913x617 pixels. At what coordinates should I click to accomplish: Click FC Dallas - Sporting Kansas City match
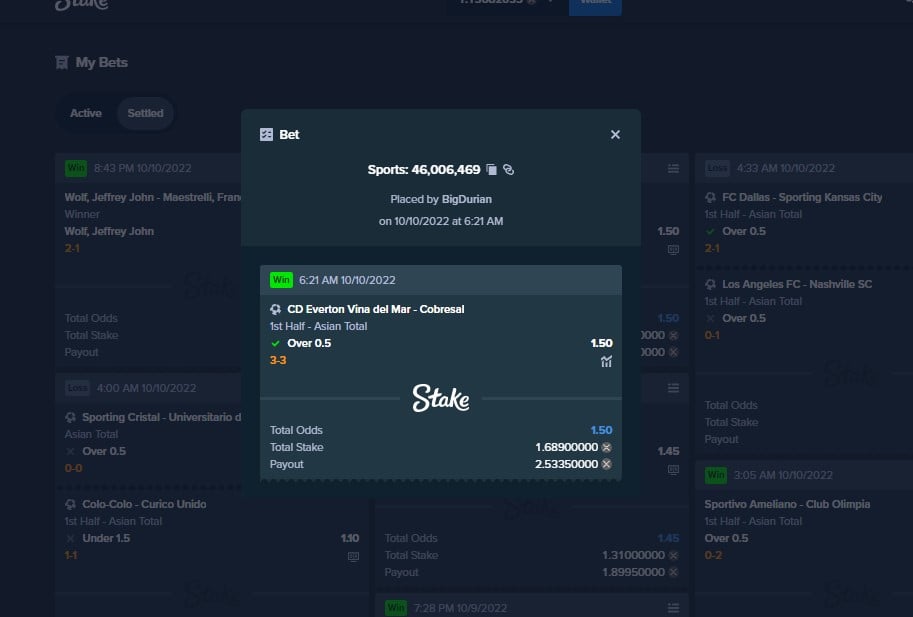point(802,197)
